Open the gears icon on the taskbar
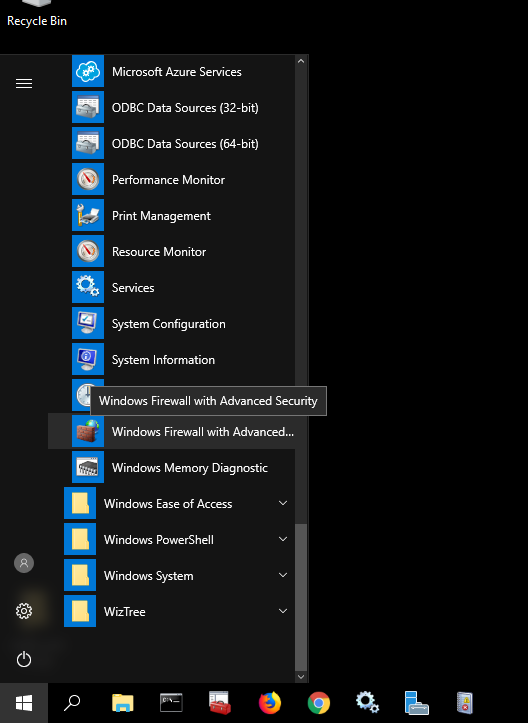 pyautogui.click(x=368, y=703)
